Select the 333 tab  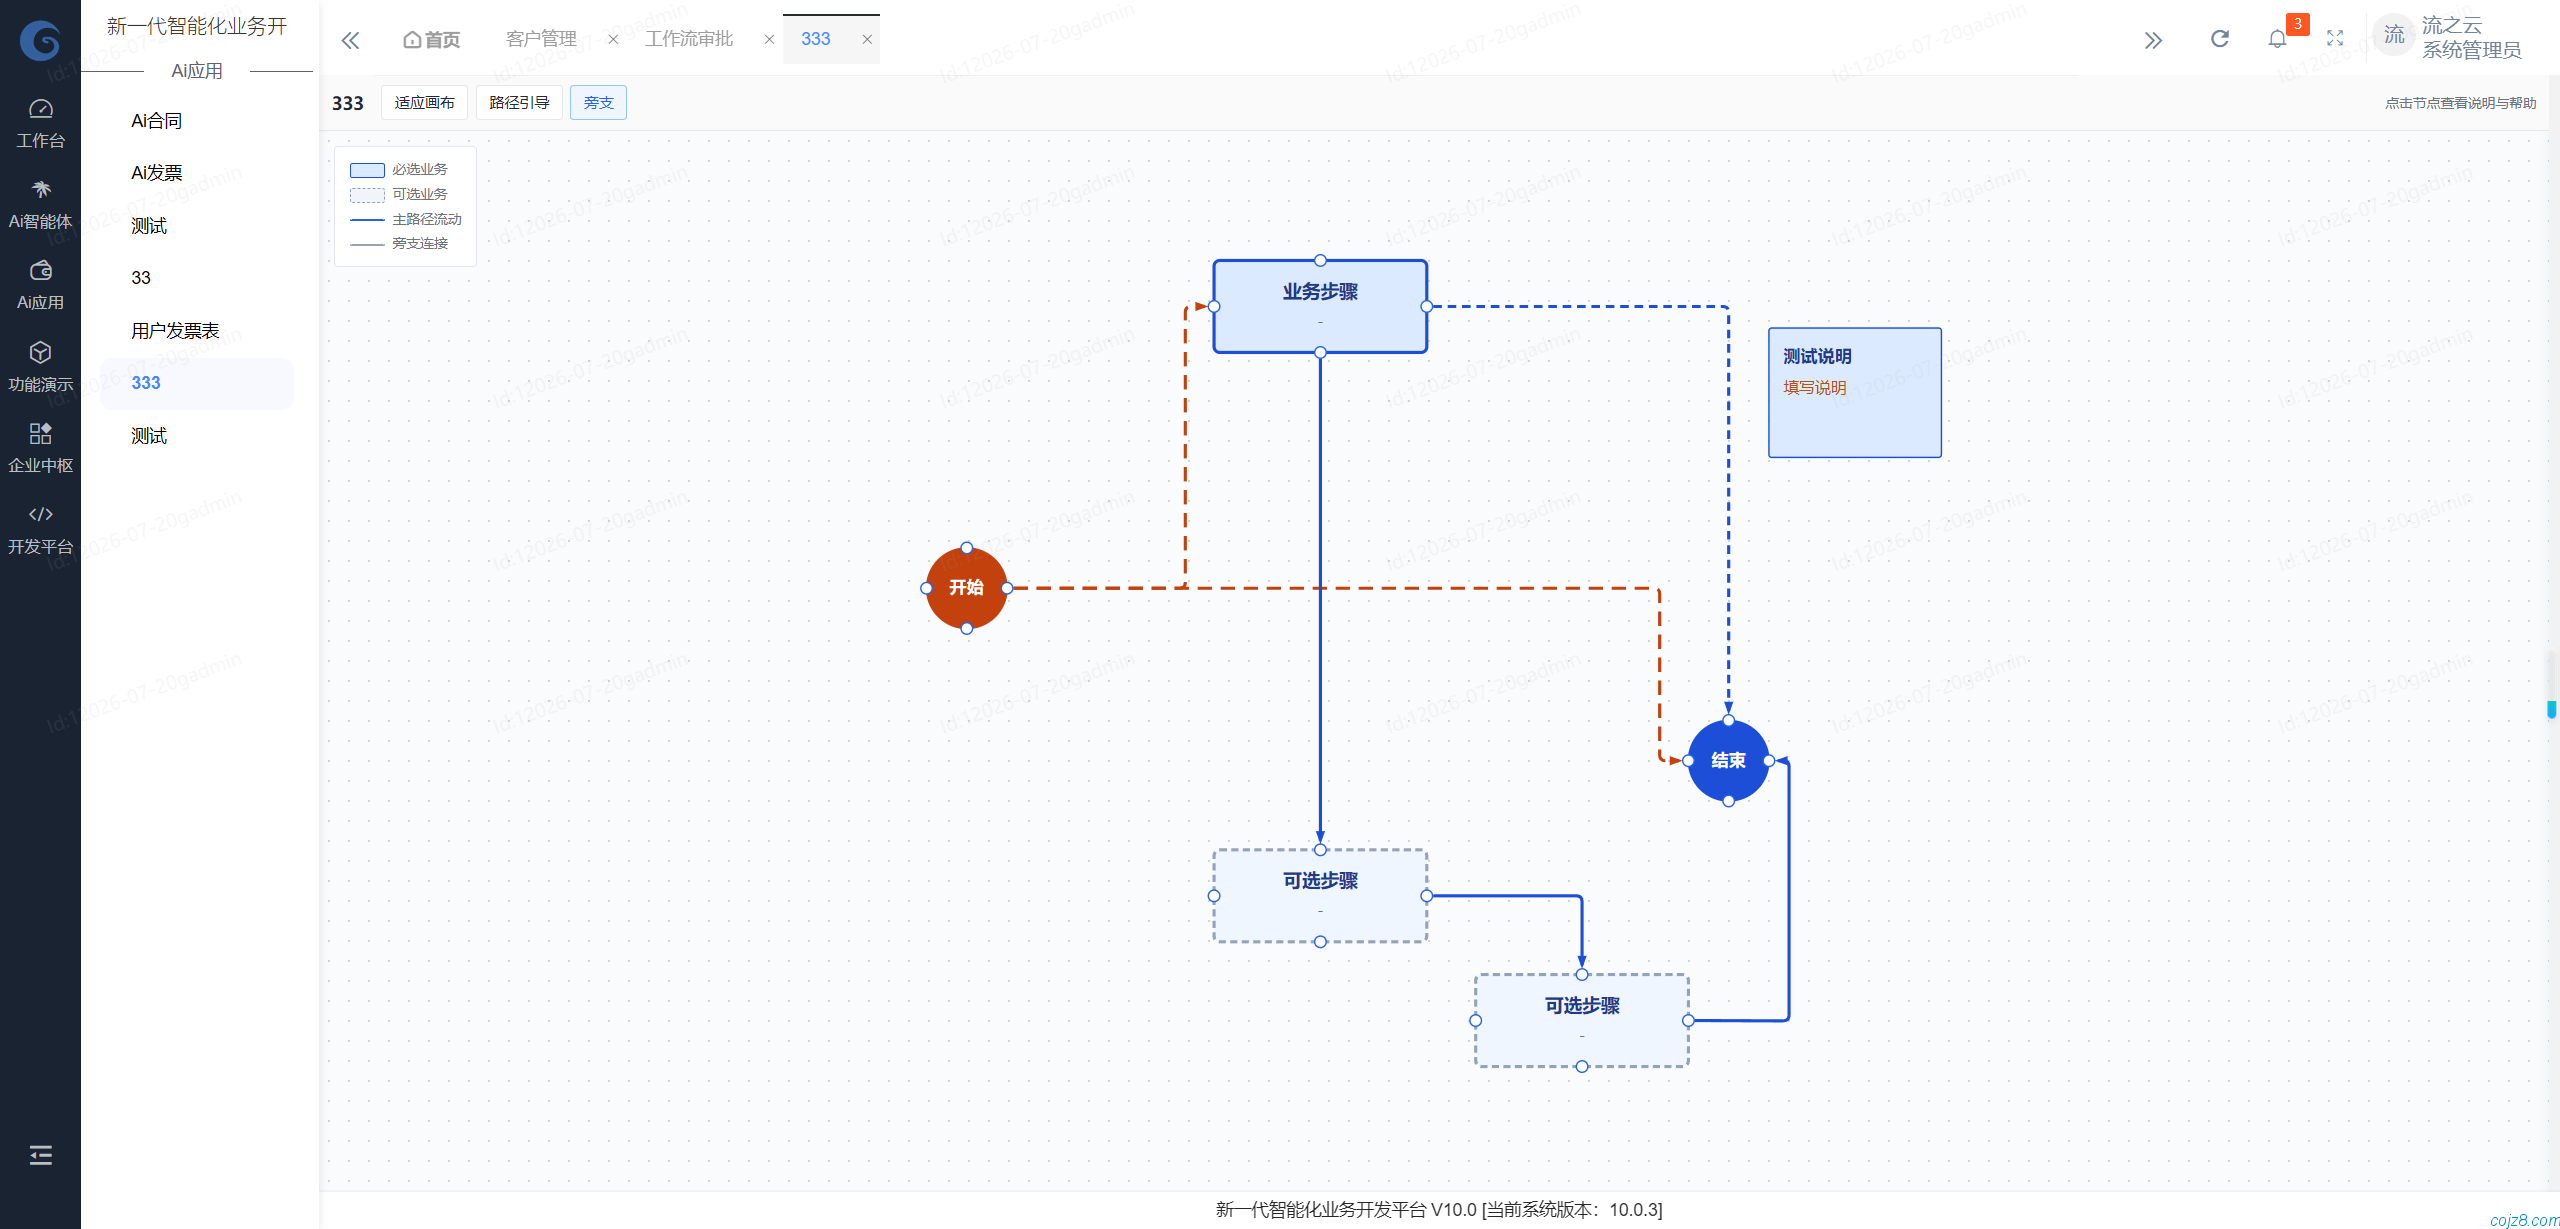coord(815,39)
